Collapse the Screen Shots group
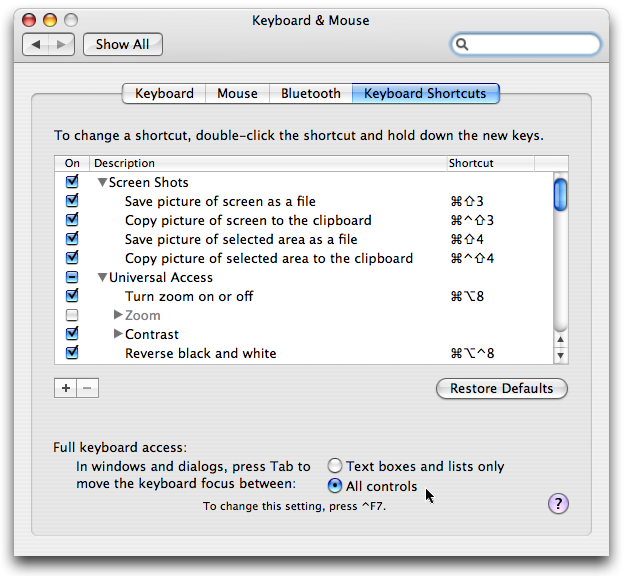The height and width of the screenshot is (576, 625). click(102, 182)
